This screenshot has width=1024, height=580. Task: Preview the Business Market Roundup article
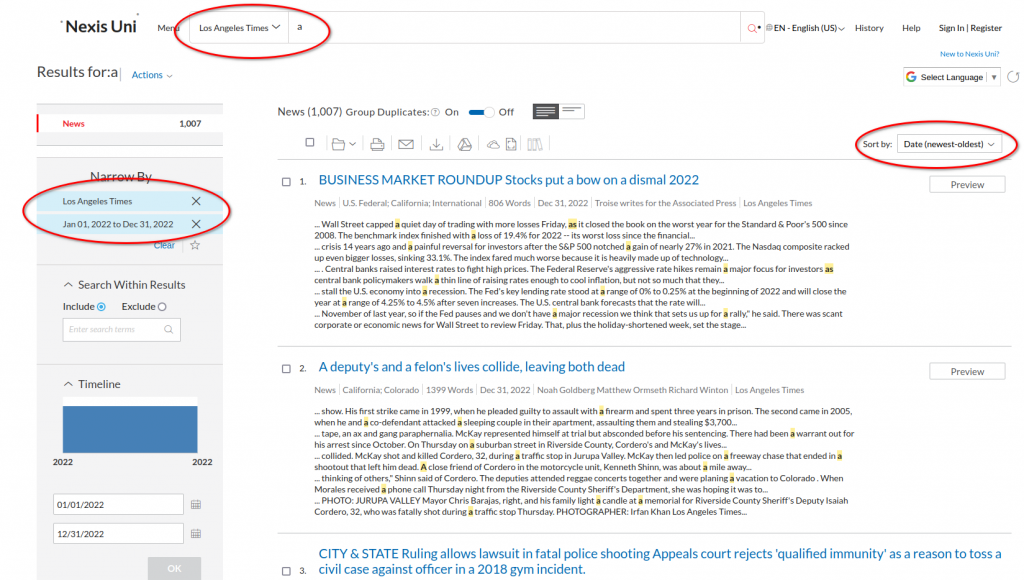coord(967,185)
